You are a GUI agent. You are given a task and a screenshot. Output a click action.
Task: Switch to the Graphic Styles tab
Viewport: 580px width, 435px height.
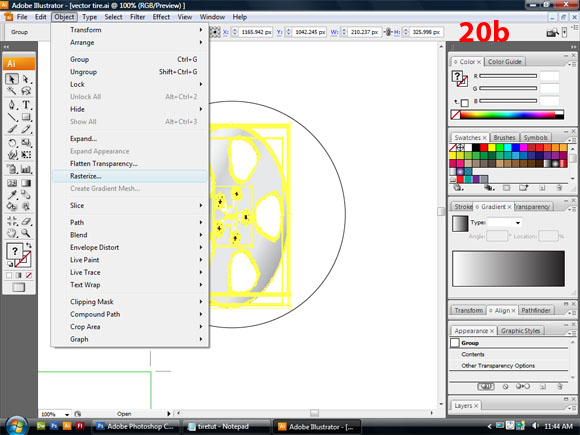coord(520,331)
